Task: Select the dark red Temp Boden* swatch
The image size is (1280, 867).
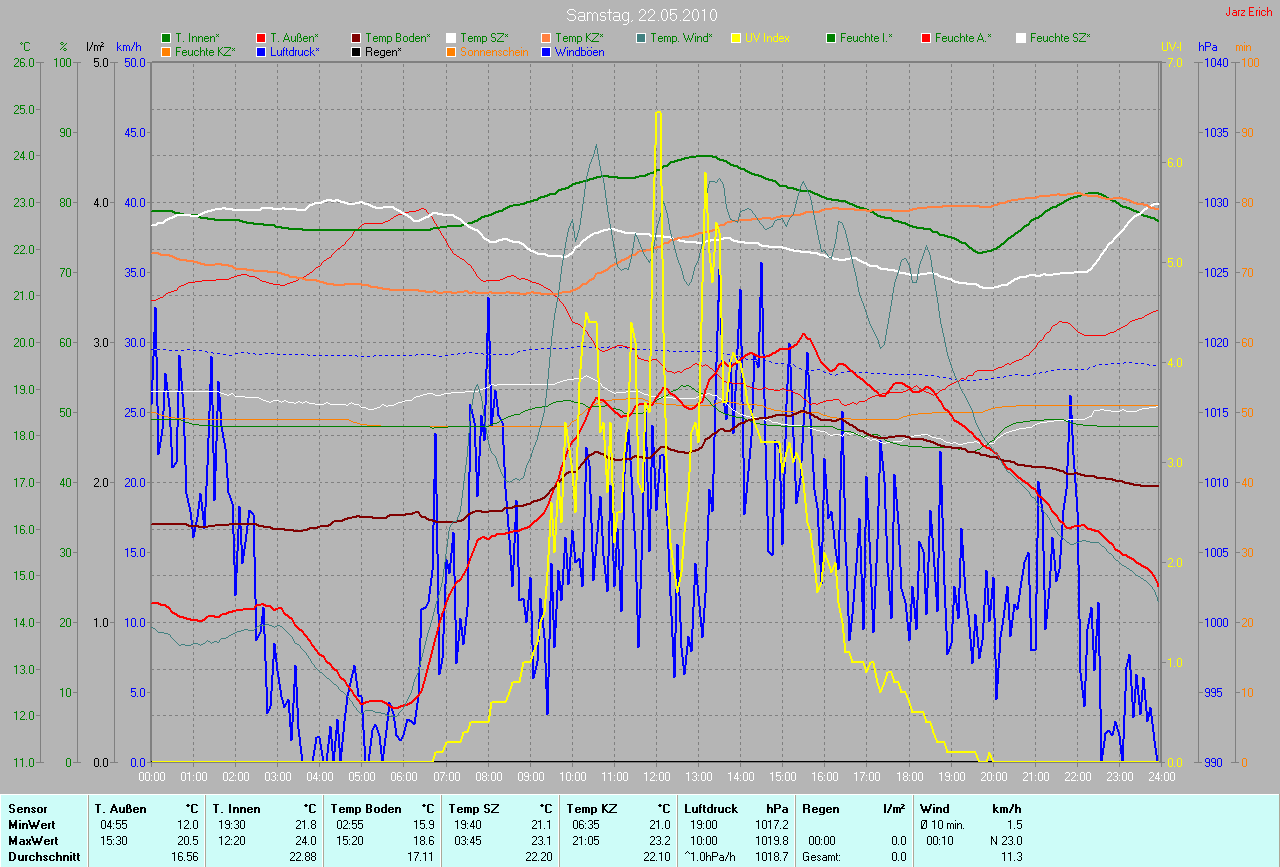Action: click(x=357, y=38)
